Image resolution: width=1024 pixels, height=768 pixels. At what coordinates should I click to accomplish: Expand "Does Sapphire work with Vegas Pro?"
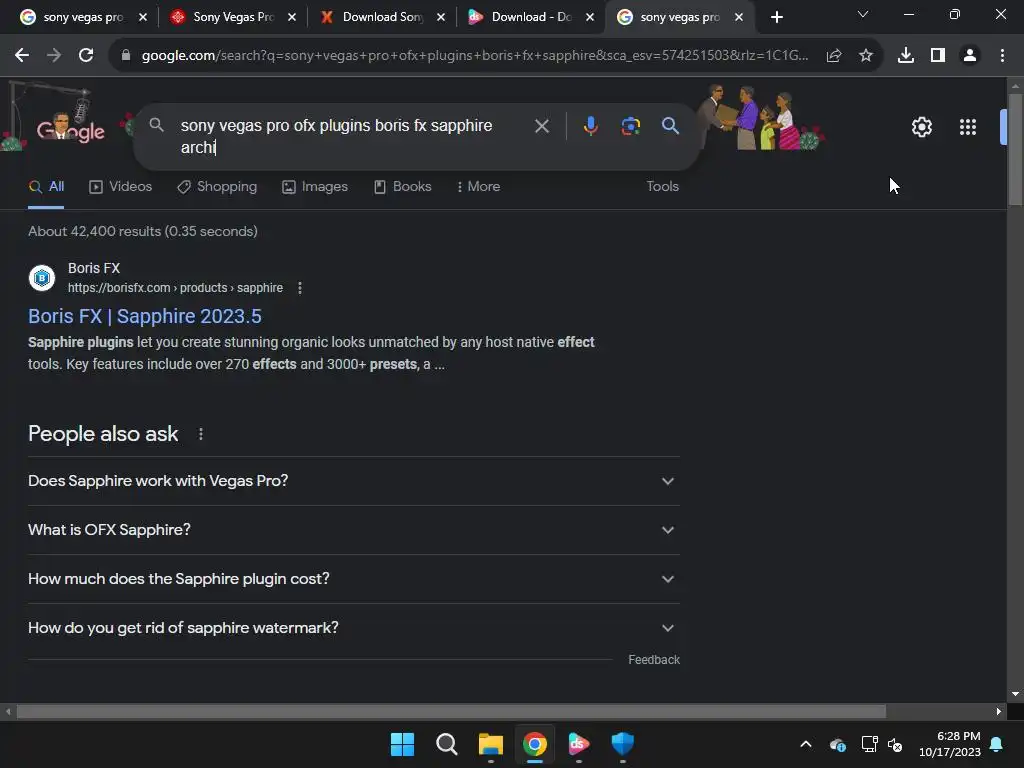click(x=353, y=481)
